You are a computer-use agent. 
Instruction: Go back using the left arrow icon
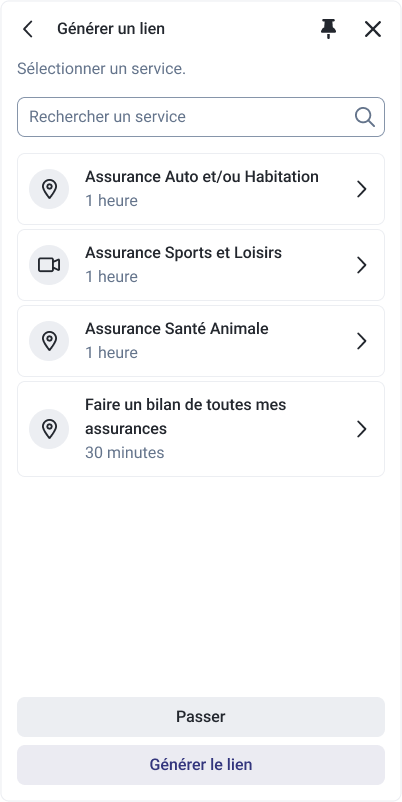coord(28,29)
